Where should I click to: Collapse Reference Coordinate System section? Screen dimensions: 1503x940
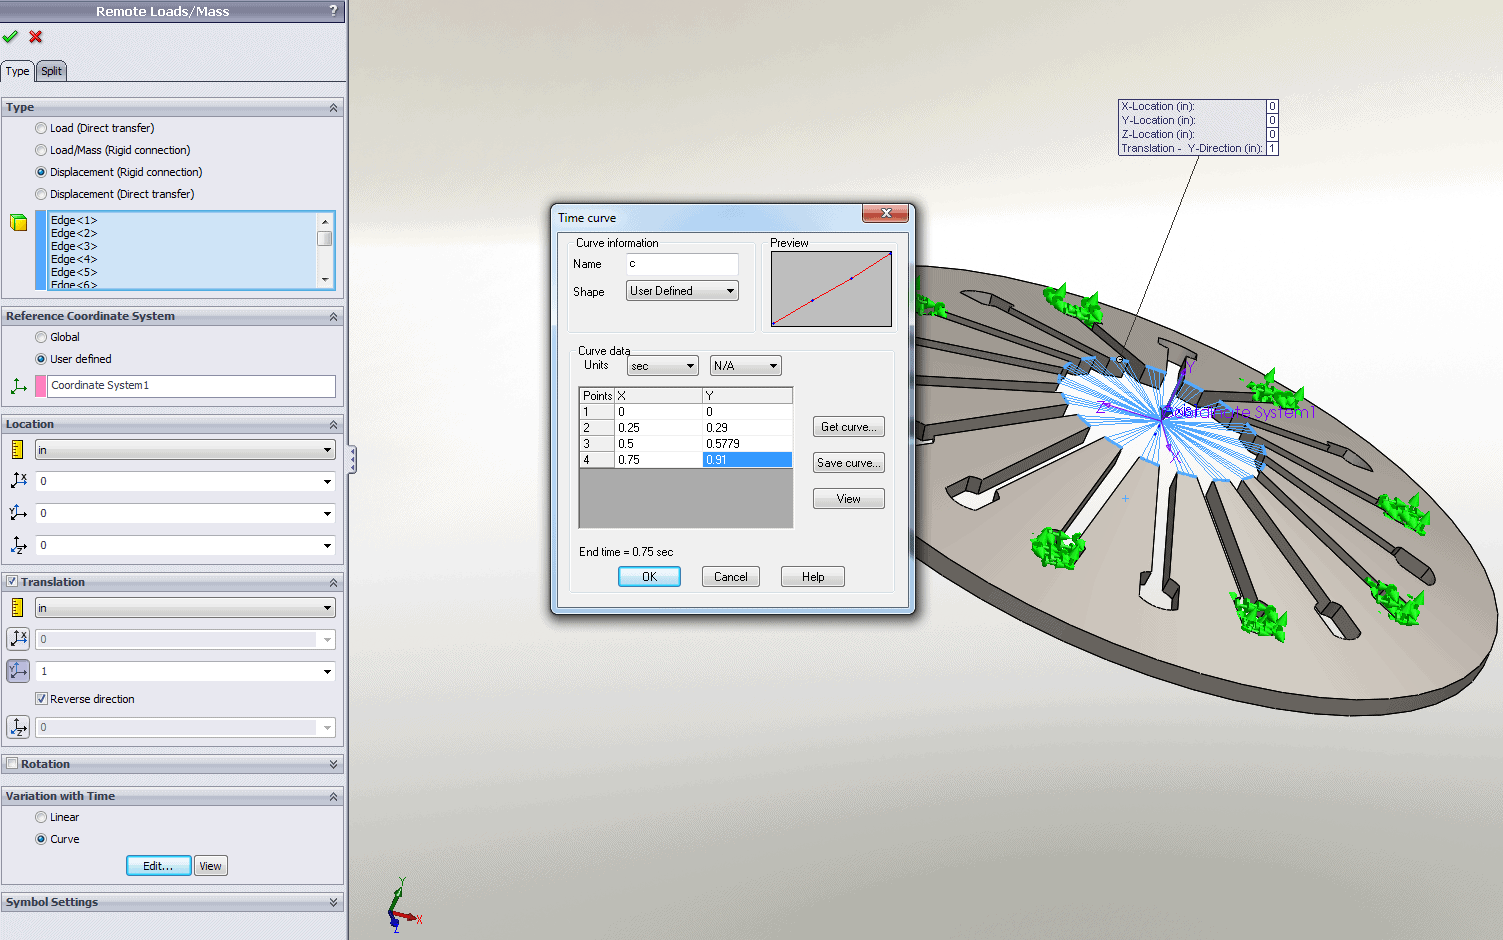click(334, 316)
